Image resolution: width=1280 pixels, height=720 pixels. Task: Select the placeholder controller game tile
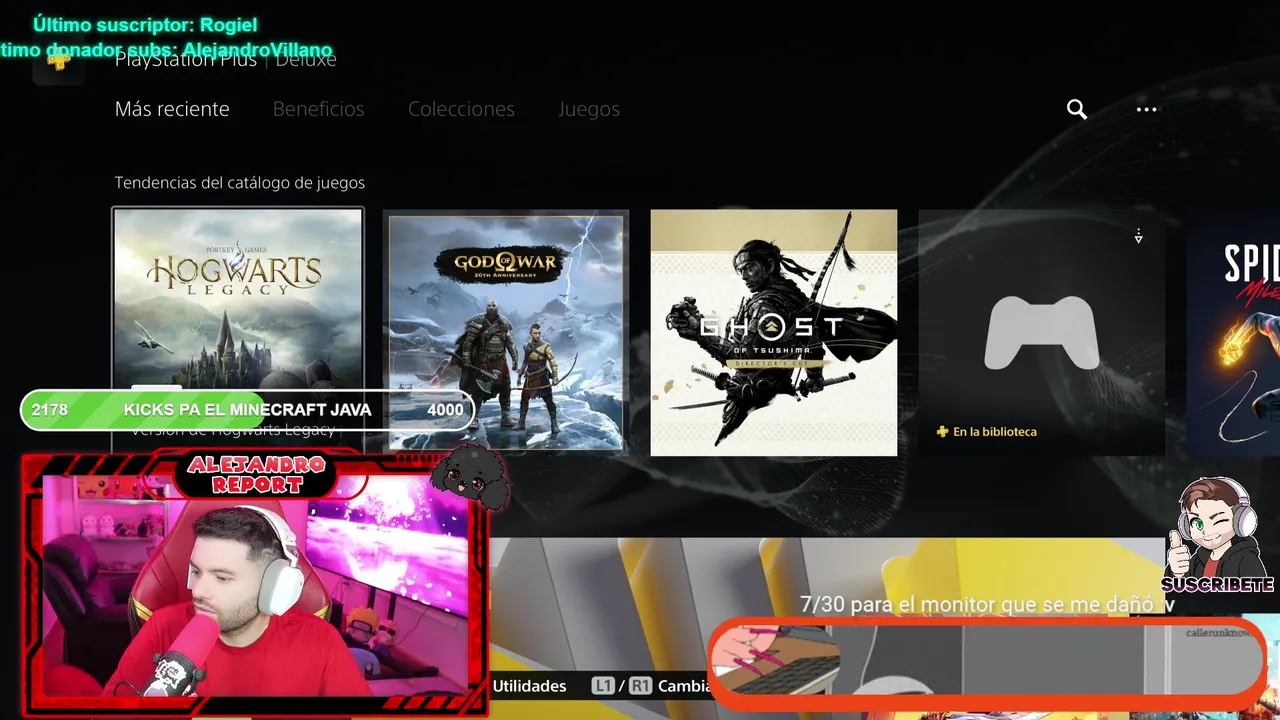1042,332
